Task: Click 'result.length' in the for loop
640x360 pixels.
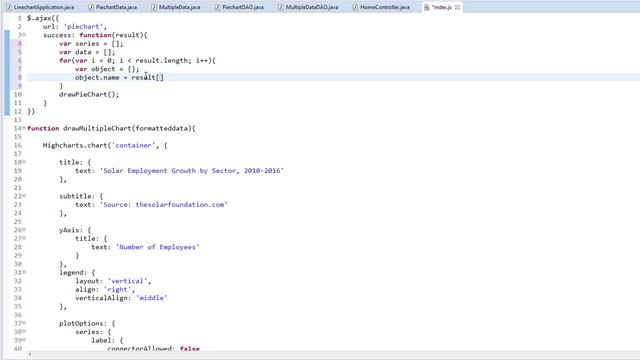Action: coord(161,60)
